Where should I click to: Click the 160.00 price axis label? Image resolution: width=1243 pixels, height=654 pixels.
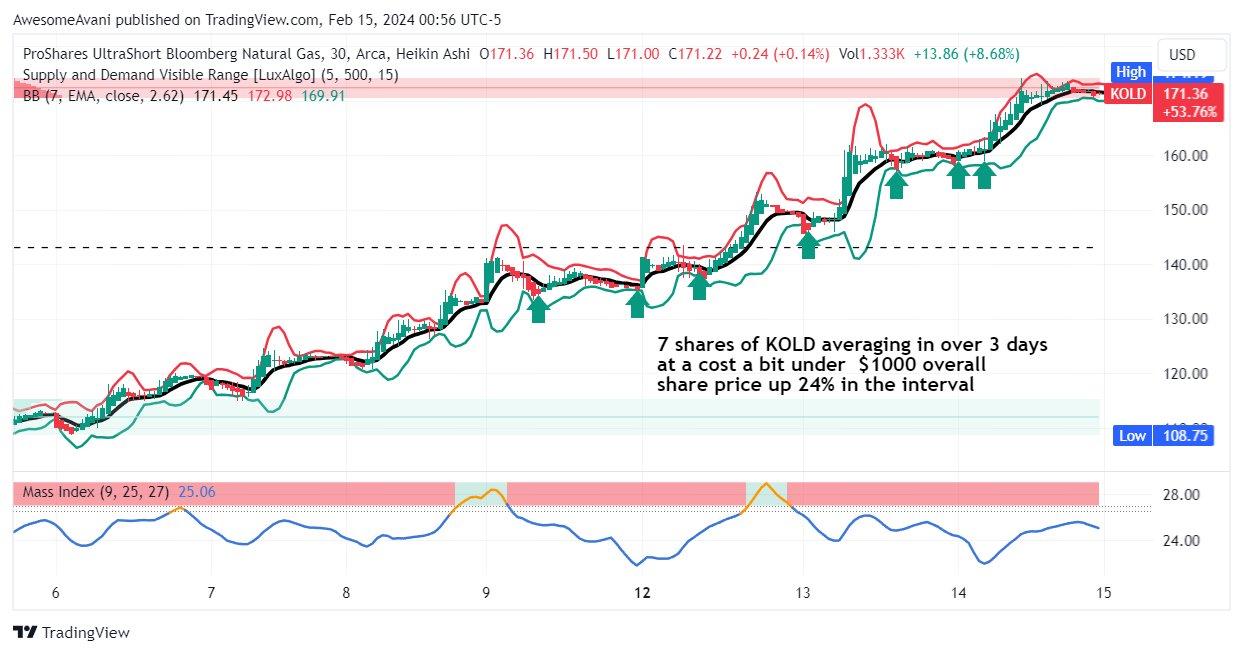(x=1185, y=156)
